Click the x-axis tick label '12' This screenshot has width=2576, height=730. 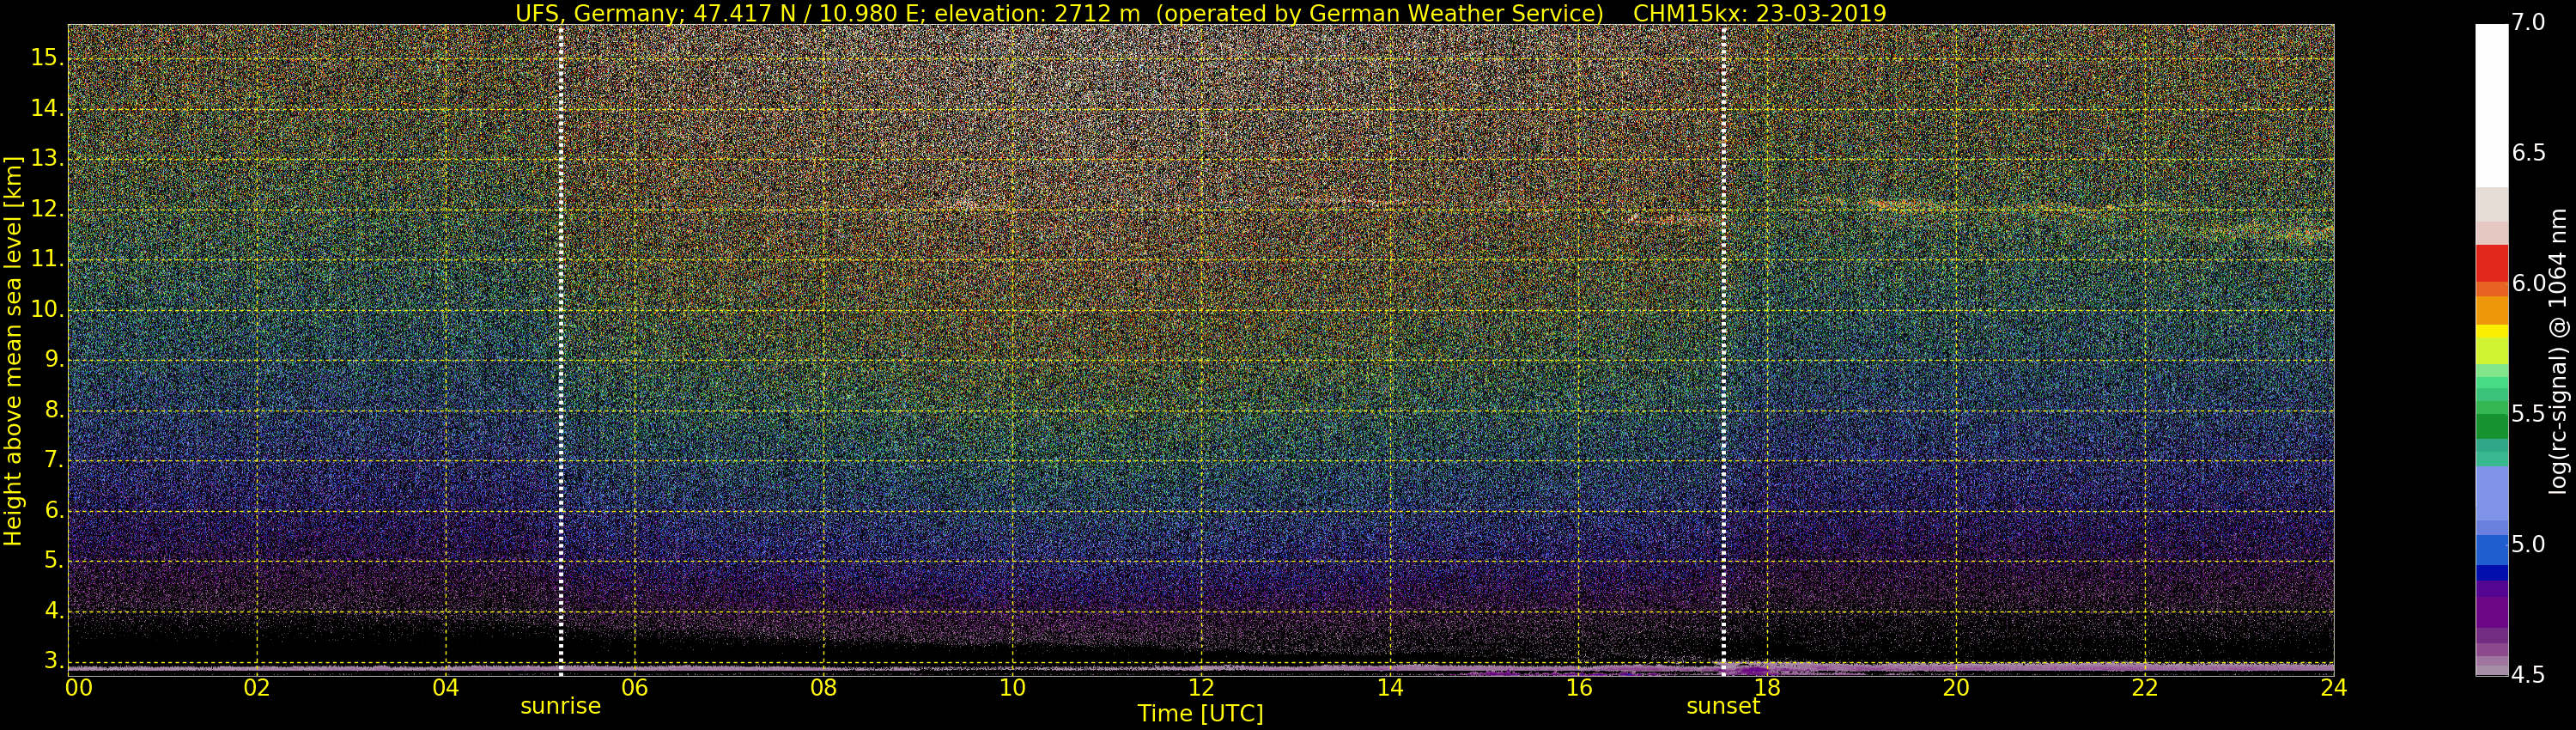[x=1201, y=688]
